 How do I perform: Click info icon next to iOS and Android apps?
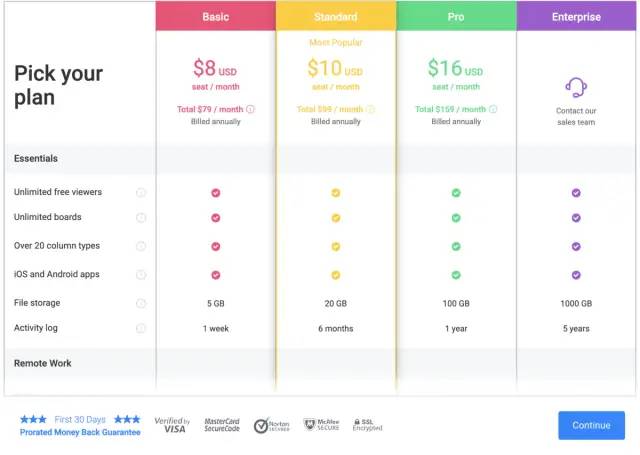[x=141, y=274]
